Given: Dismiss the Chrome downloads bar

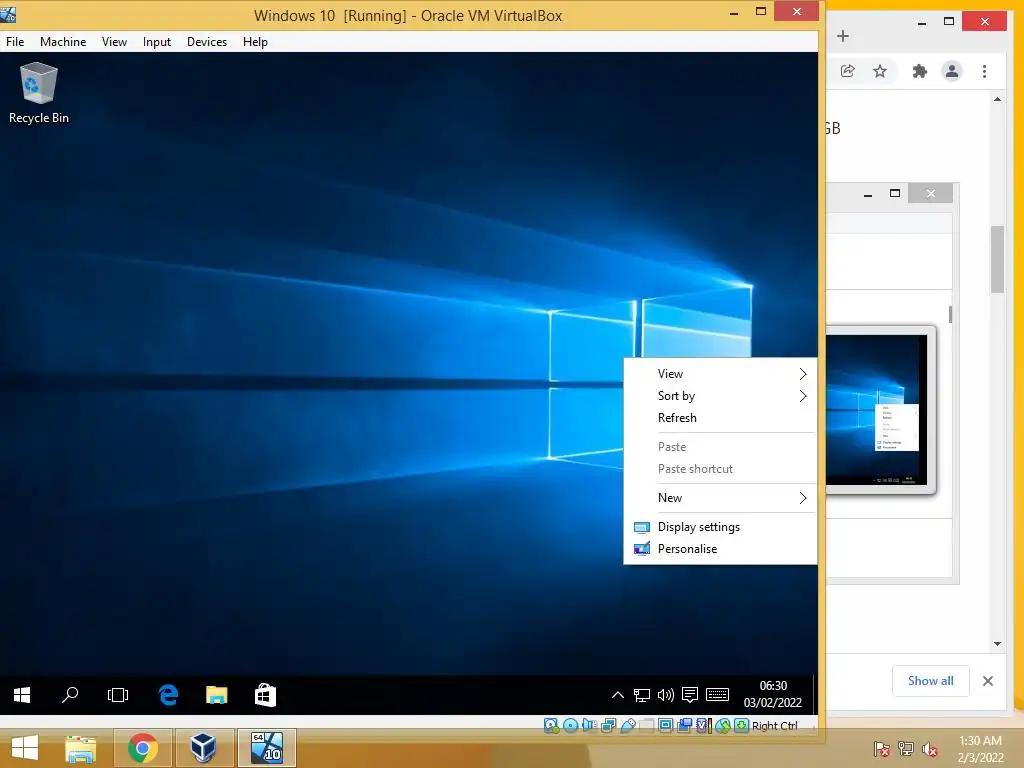Looking at the screenshot, I should [x=988, y=681].
